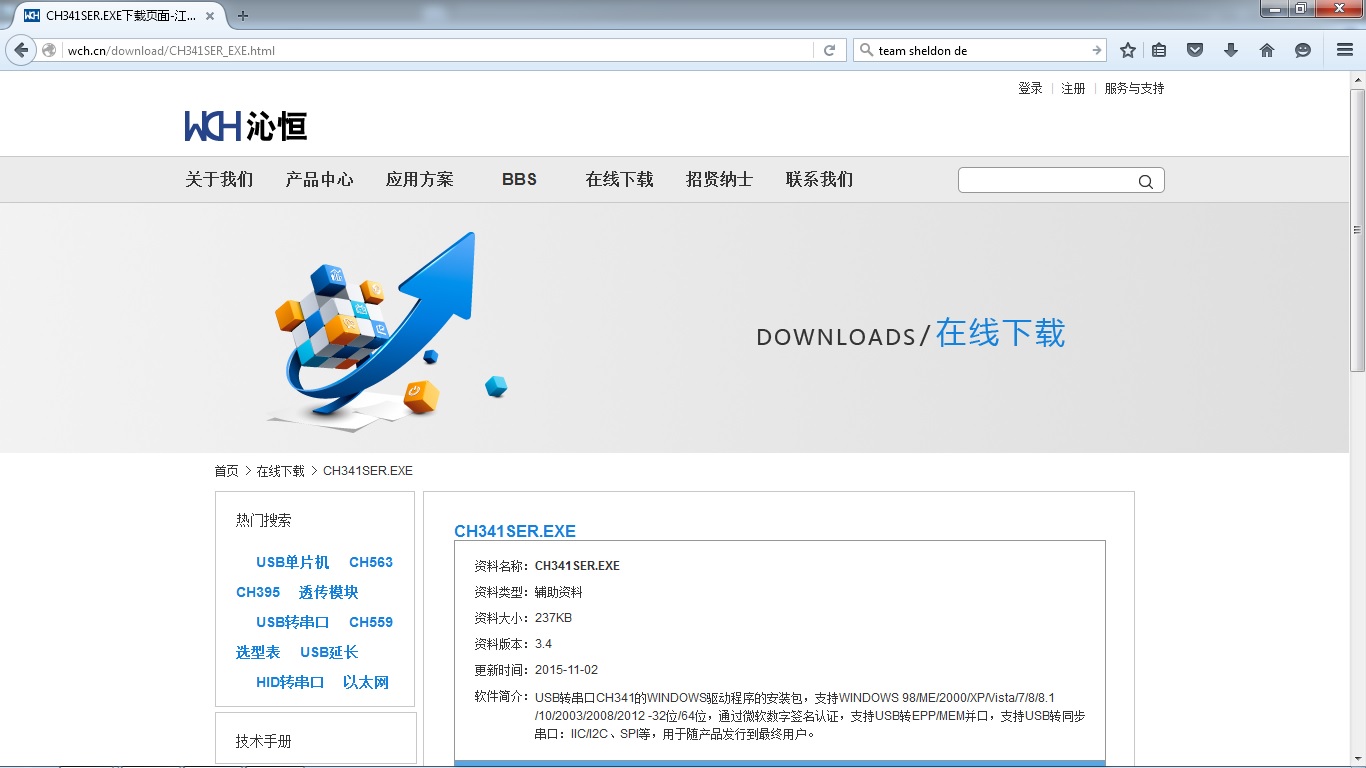Click the CH395 hot search link

pos(258,592)
